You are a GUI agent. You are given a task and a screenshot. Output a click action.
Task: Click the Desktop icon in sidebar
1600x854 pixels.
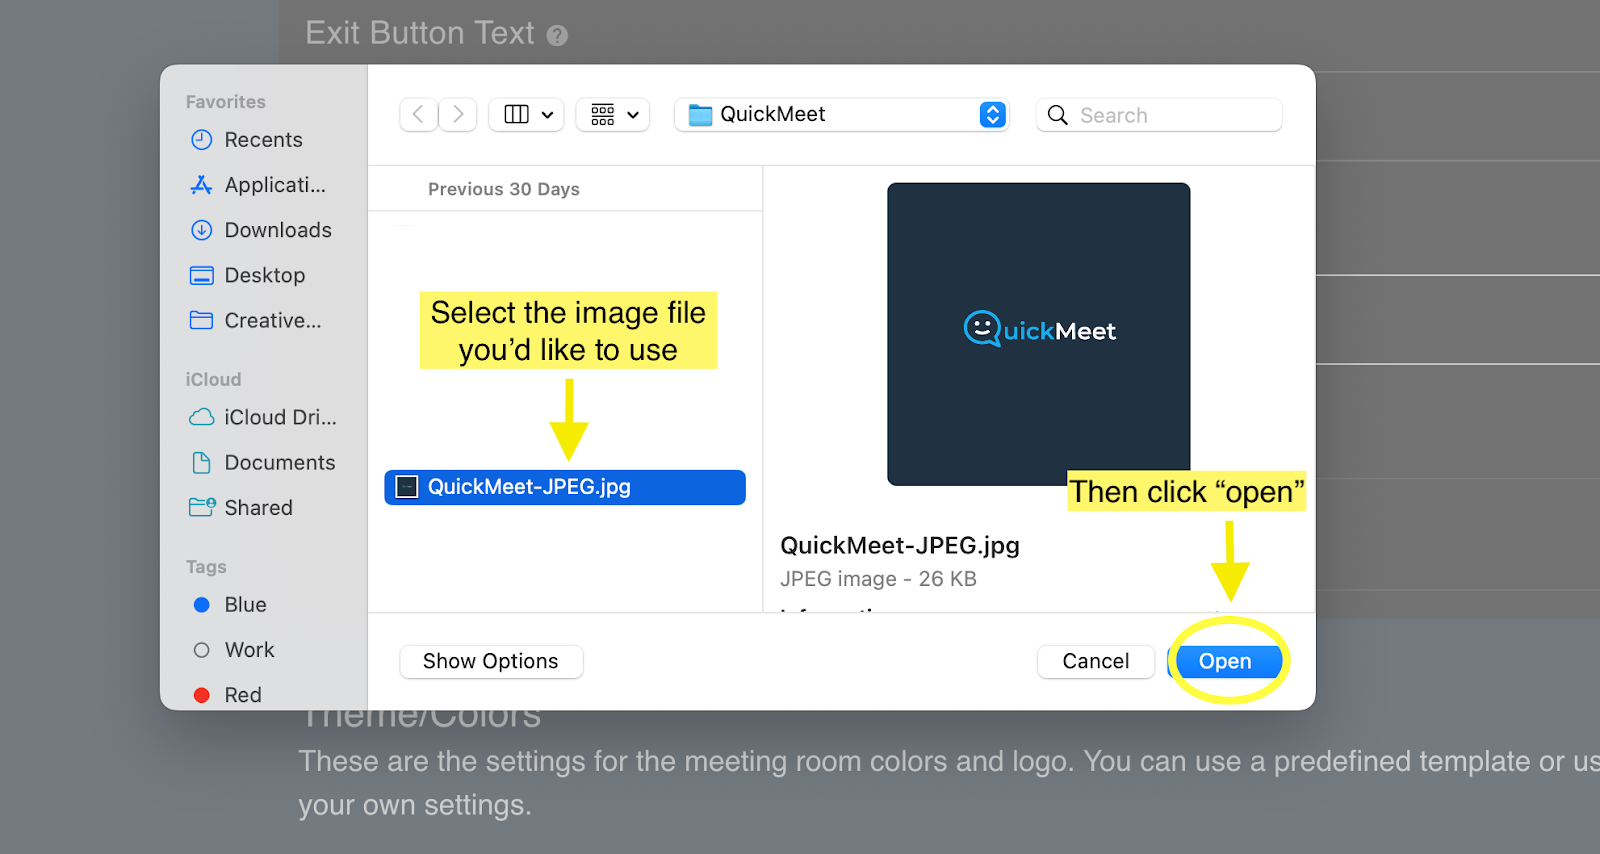click(202, 275)
